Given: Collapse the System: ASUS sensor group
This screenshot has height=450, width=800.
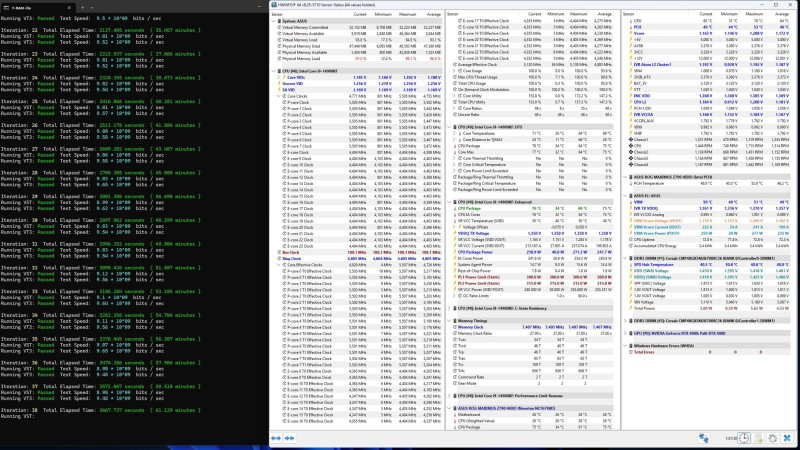Looking at the screenshot, I should (x=273, y=21).
